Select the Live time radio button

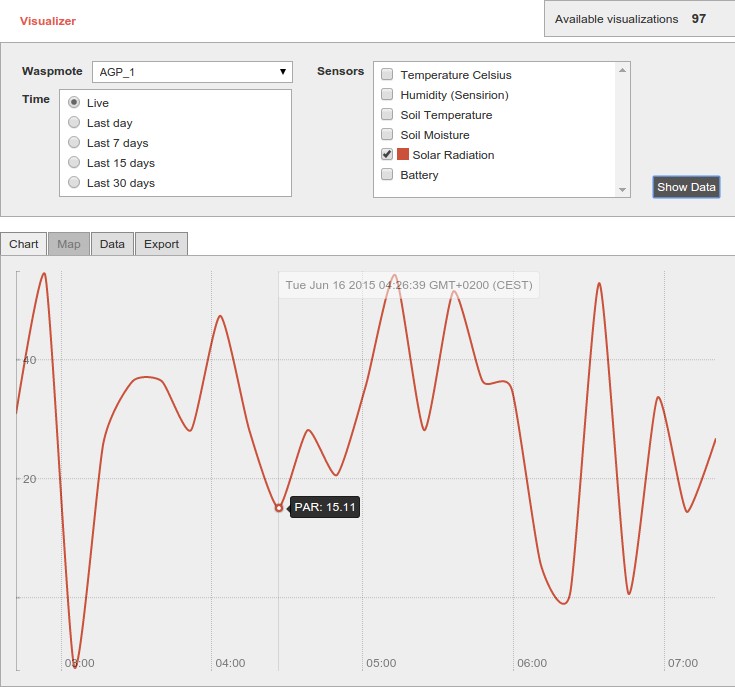74,103
